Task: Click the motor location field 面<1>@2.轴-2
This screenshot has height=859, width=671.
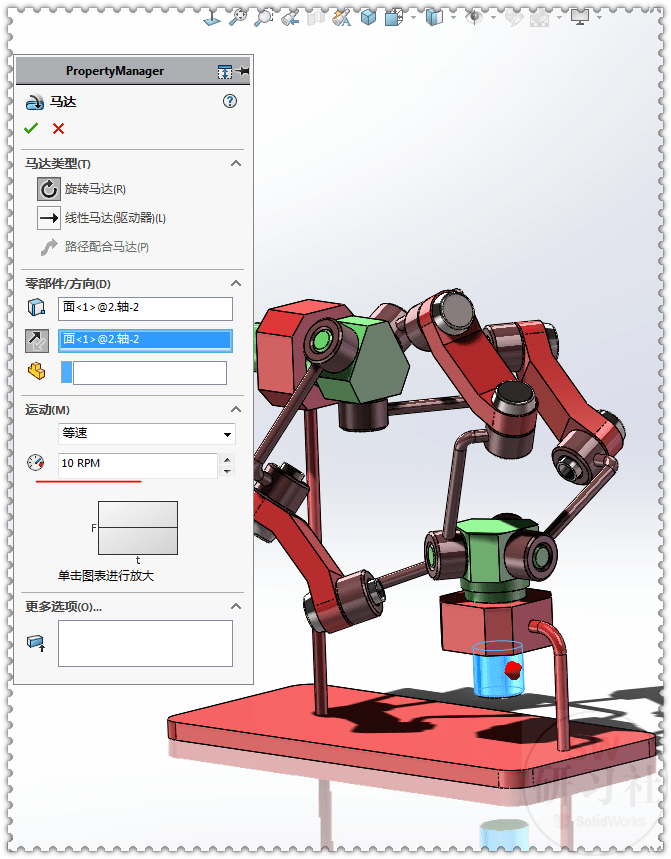Action: (145, 308)
